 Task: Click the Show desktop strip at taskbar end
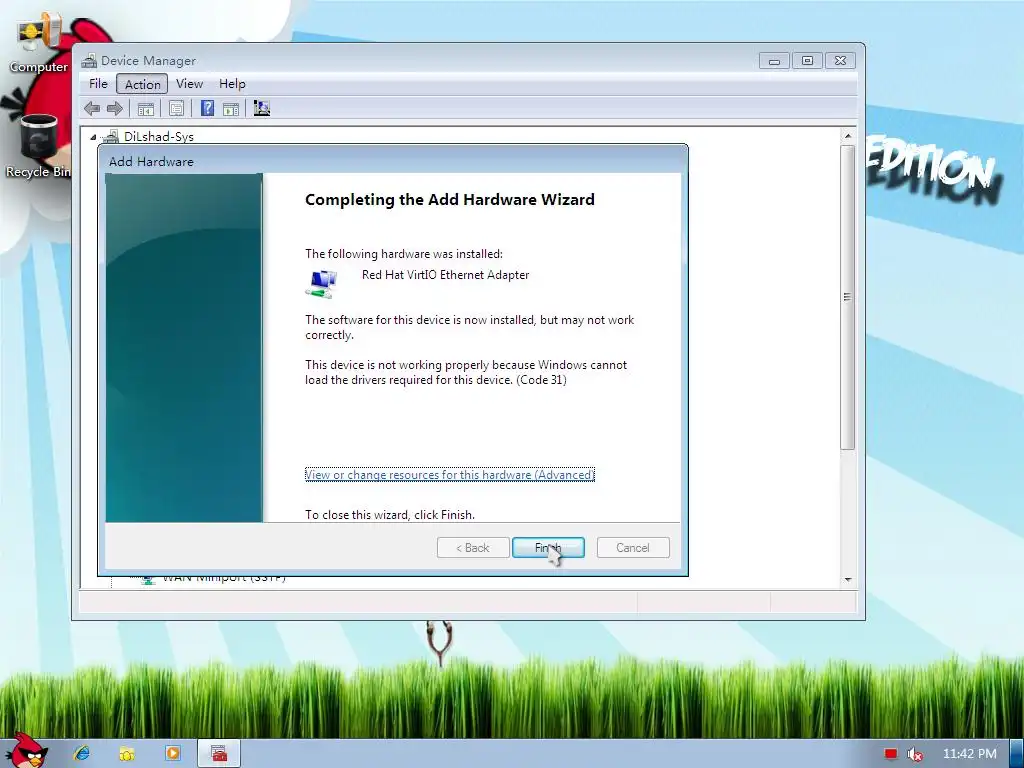(x=1017, y=753)
